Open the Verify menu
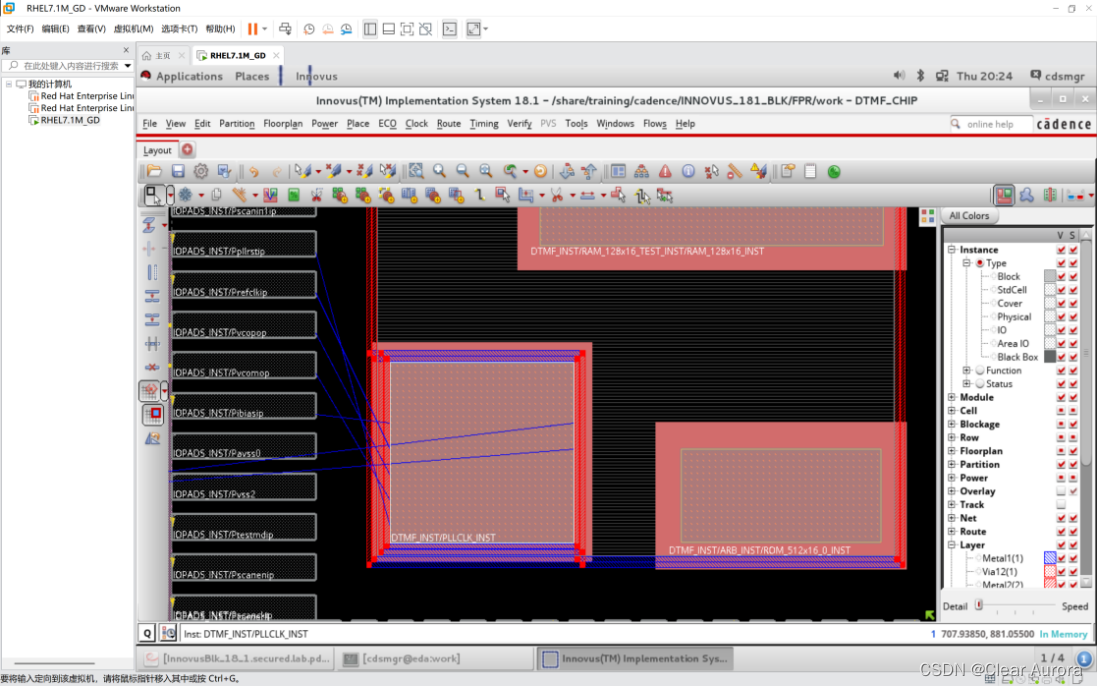The image size is (1097, 686). click(519, 124)
